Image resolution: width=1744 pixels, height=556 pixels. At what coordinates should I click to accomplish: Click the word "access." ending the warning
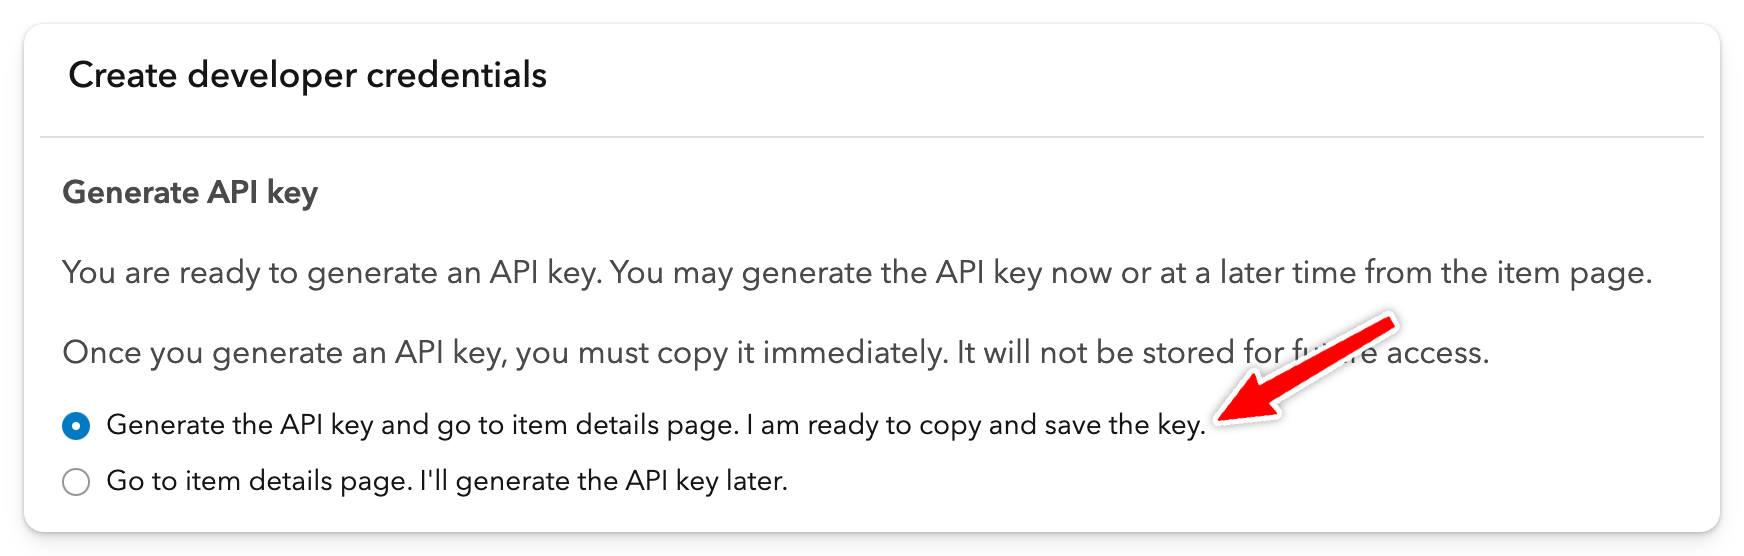(x=1438, y=353)
